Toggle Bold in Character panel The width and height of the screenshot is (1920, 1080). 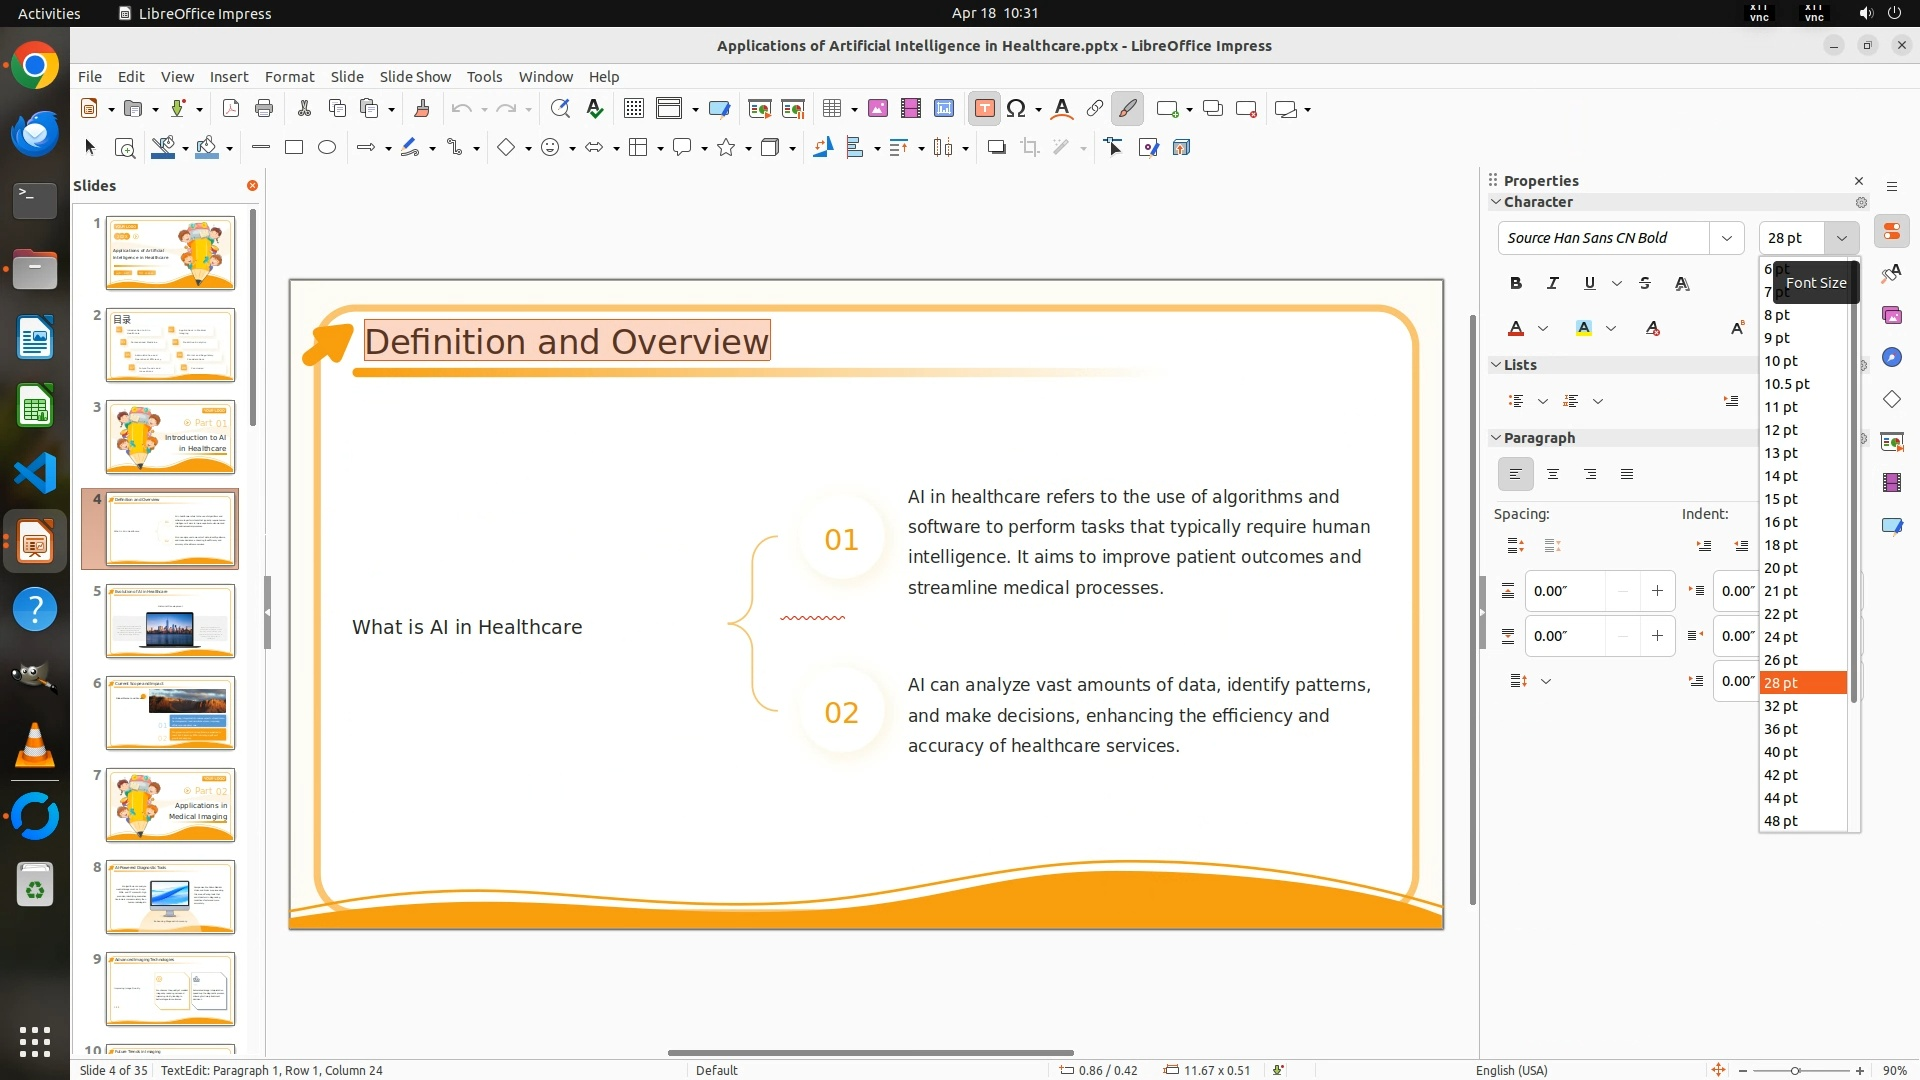tap(1516, 284)
